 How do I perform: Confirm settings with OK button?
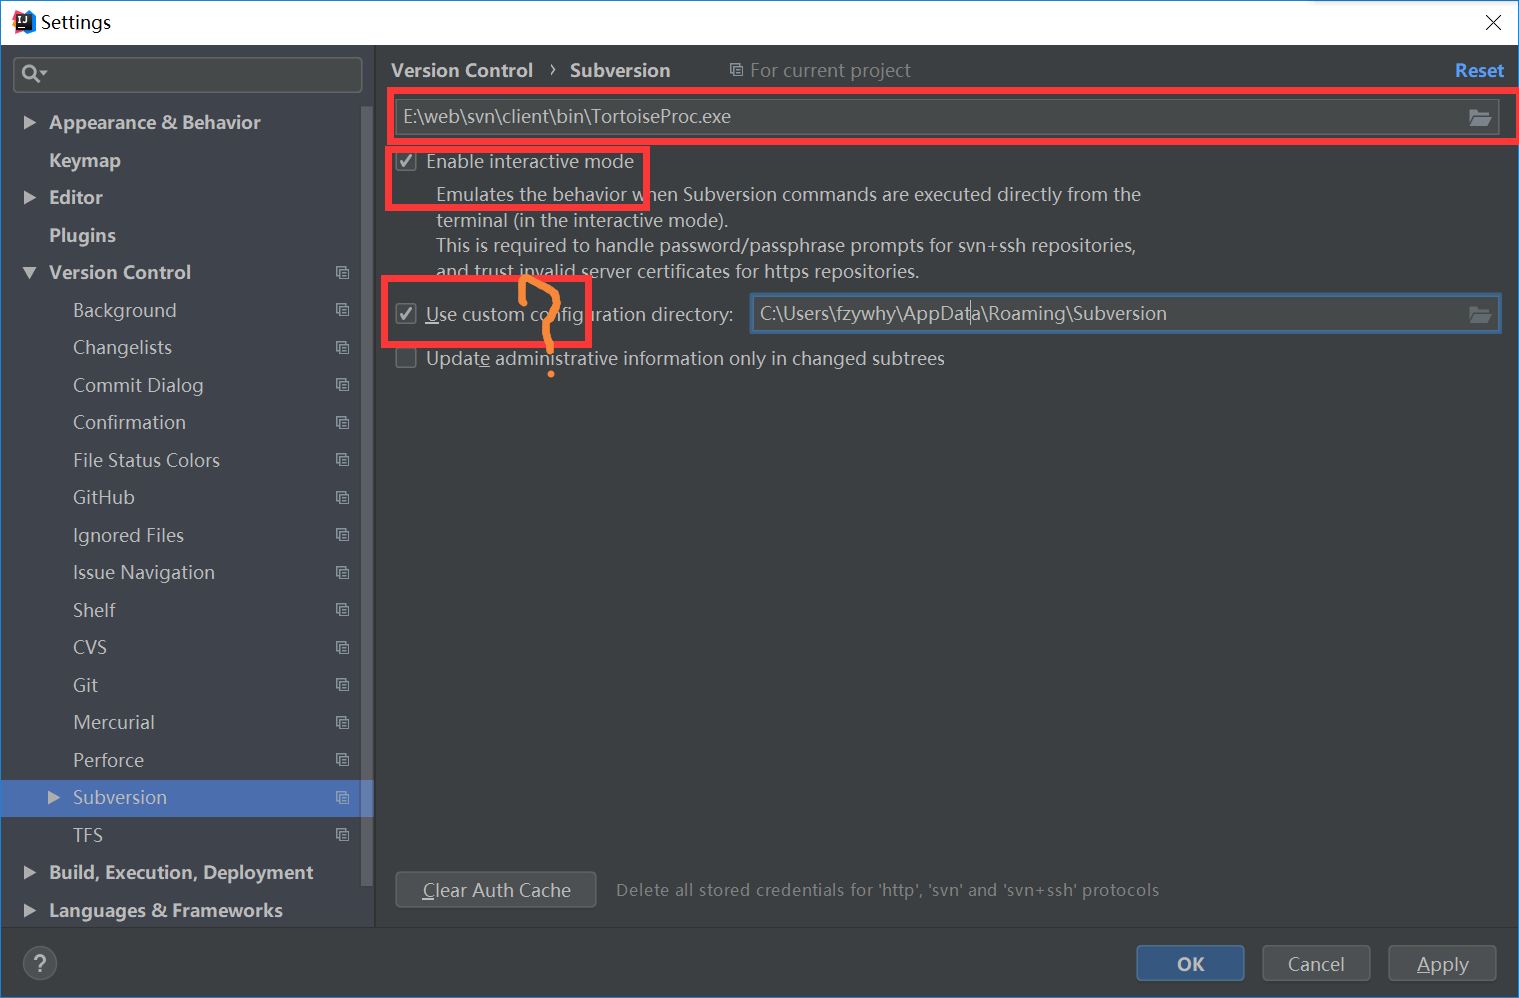1190,964
